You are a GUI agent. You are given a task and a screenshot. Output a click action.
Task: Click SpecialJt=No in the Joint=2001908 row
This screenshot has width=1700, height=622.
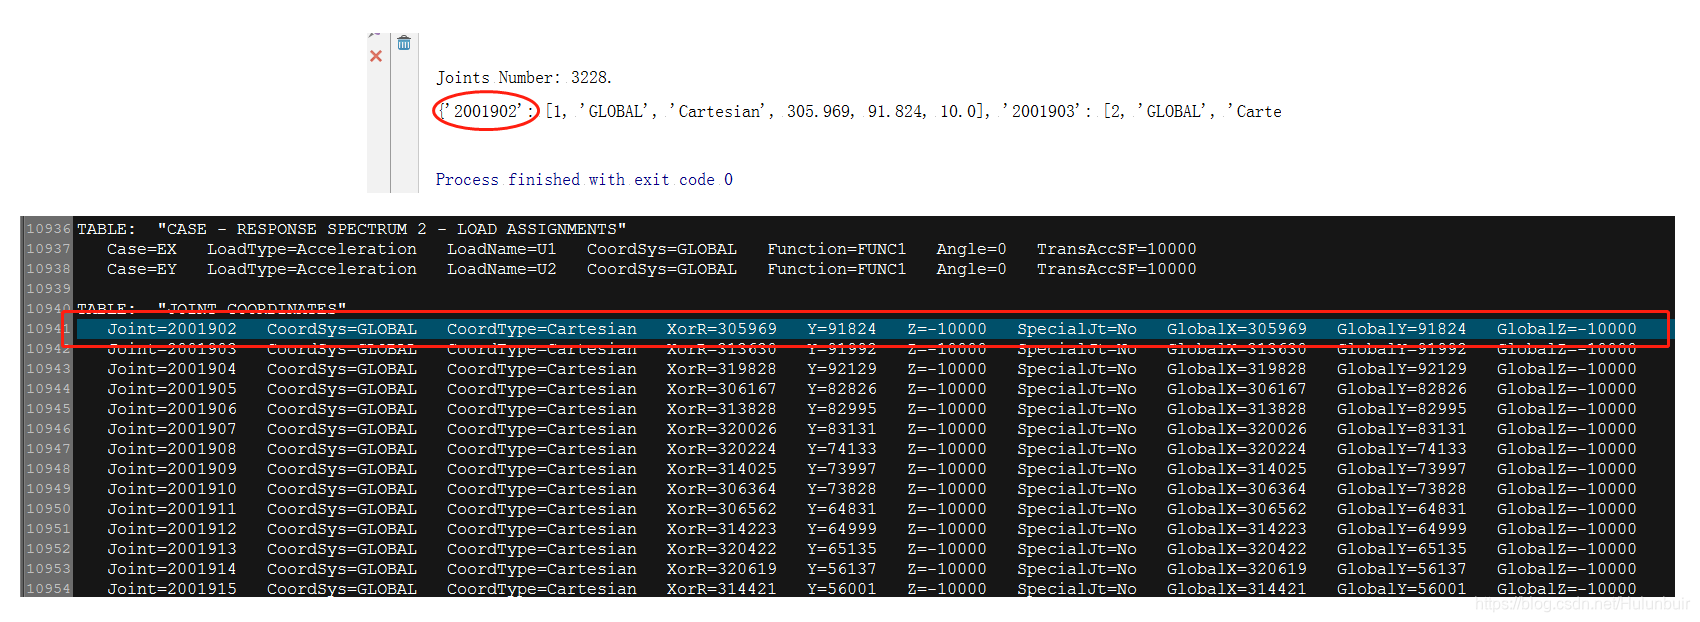coord(1076,449)
